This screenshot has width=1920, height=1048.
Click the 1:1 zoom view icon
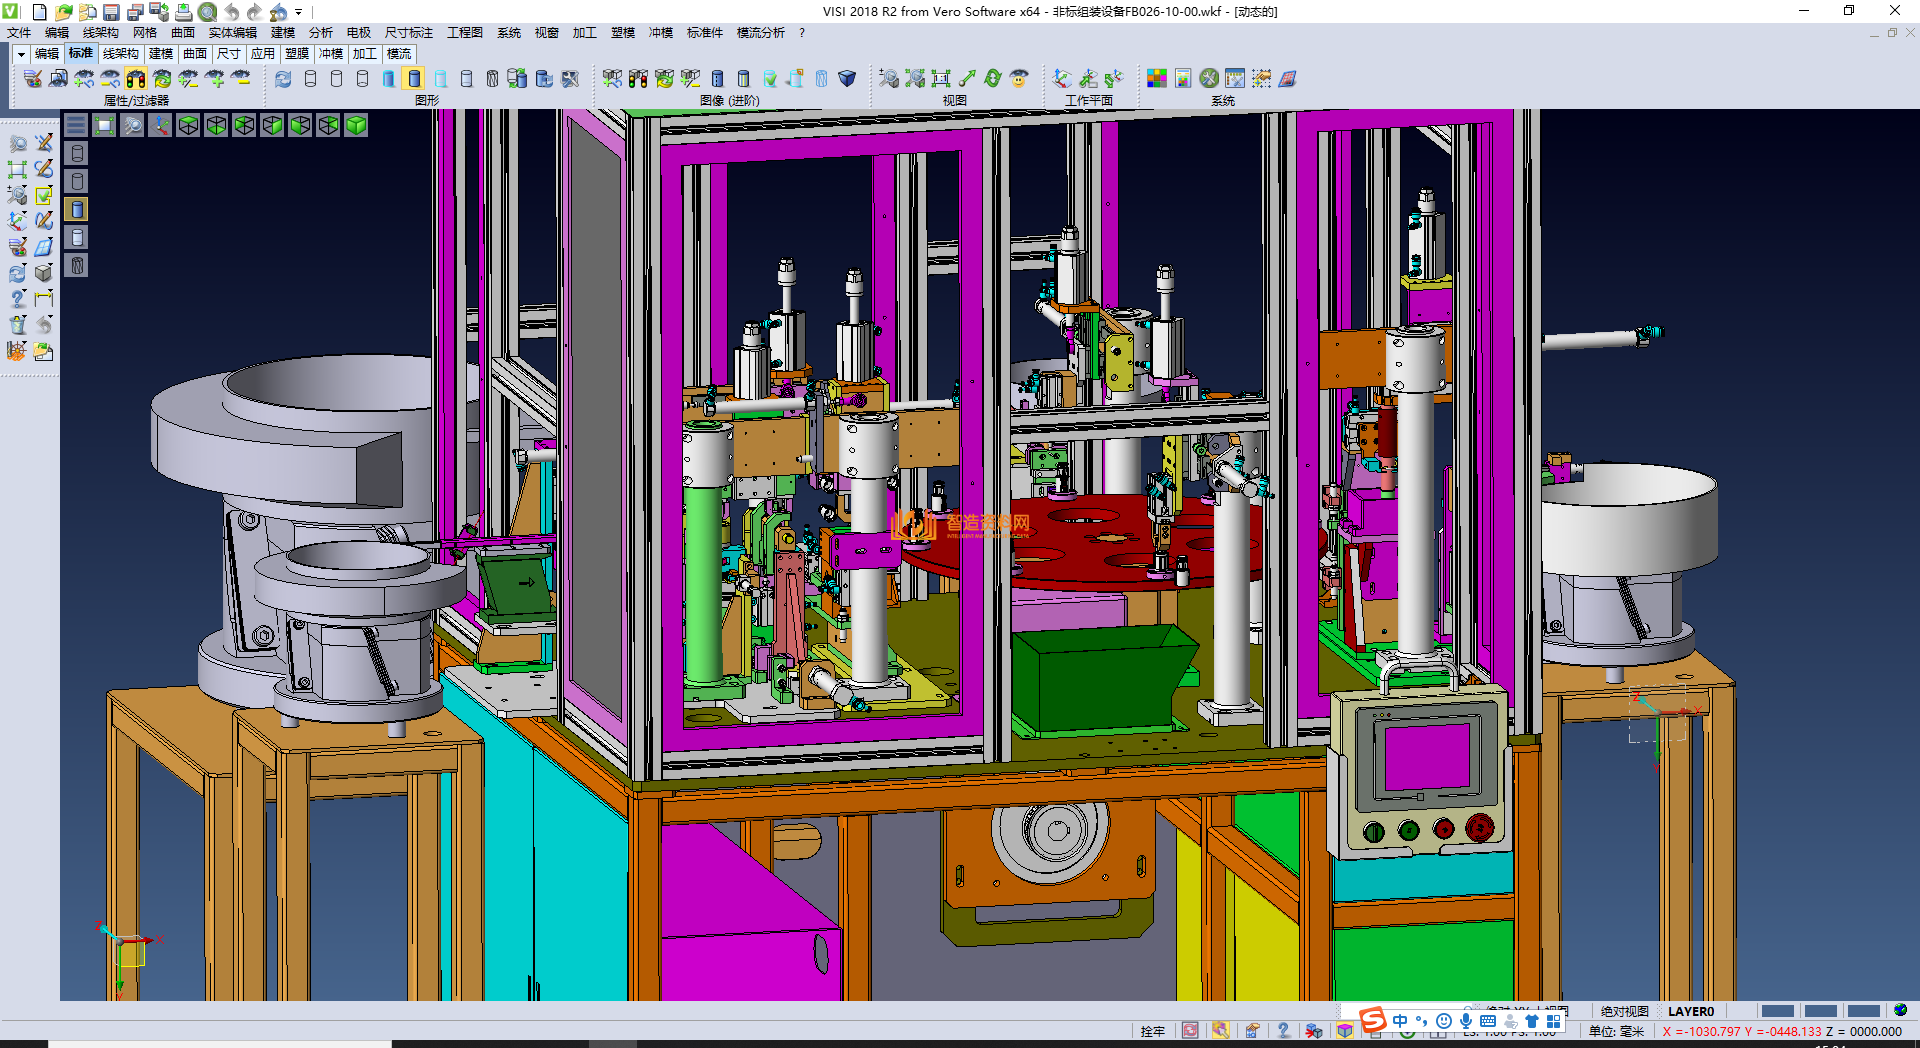[941, 79]
